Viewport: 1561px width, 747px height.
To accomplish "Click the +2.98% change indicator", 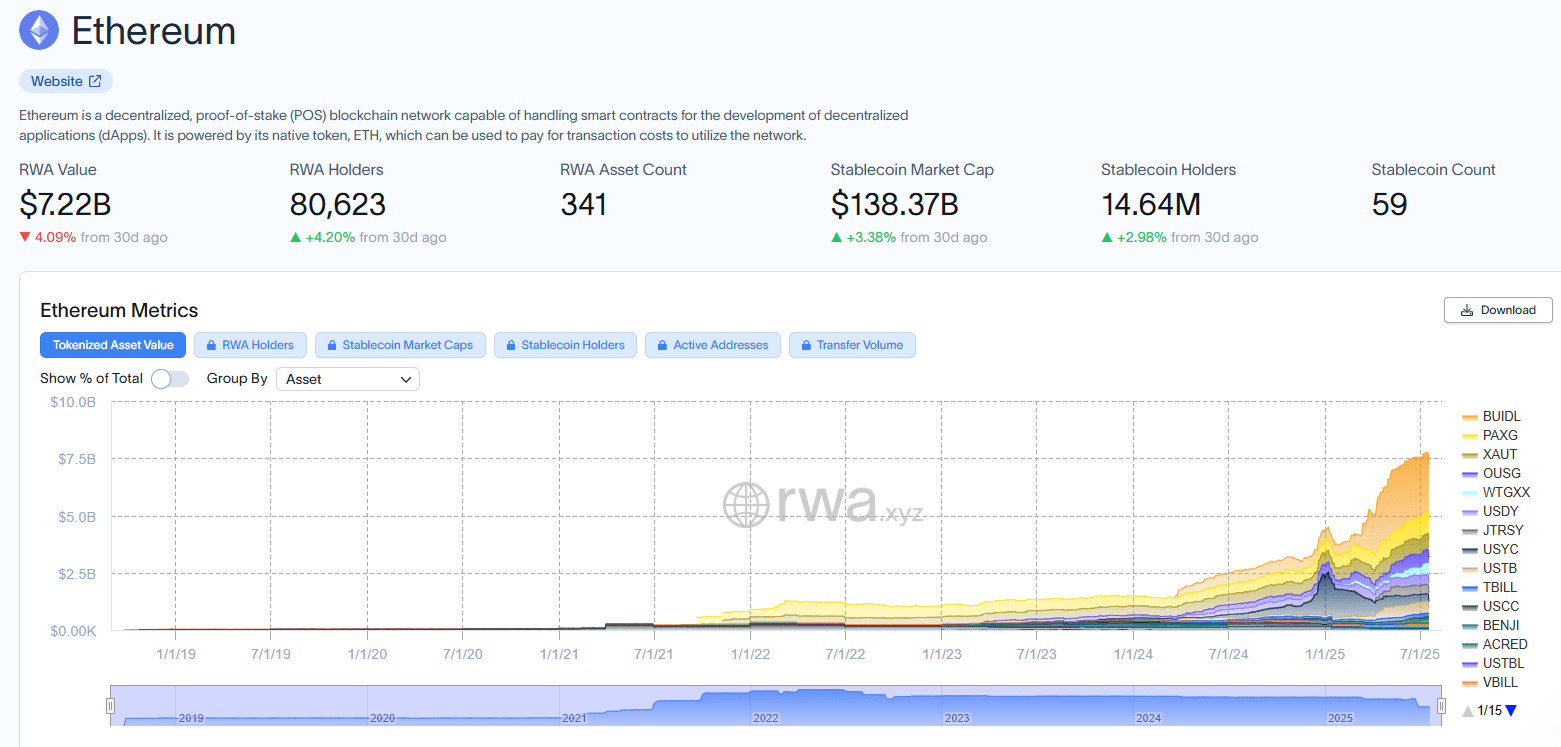I will point(1134,238).
